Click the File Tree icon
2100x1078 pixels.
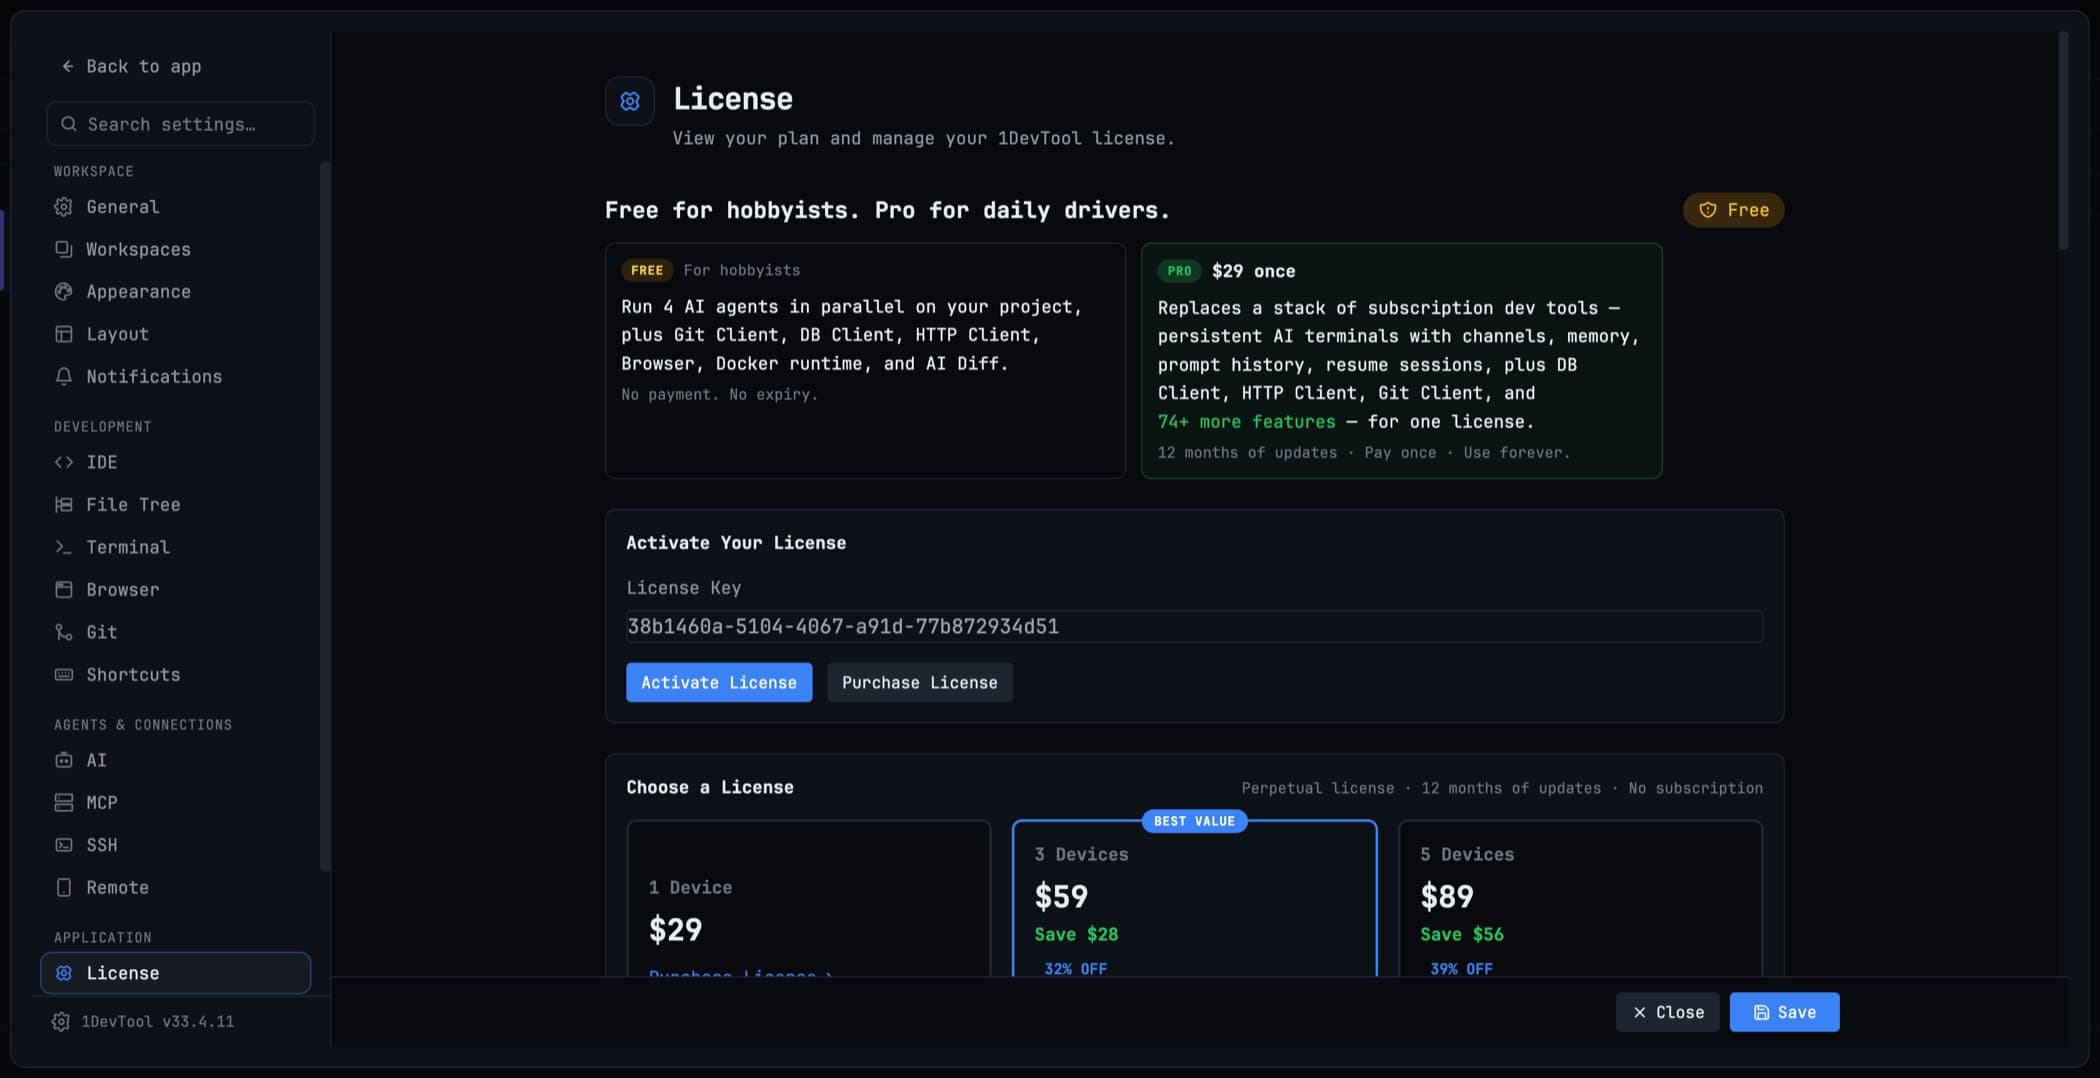click(64, 505)
